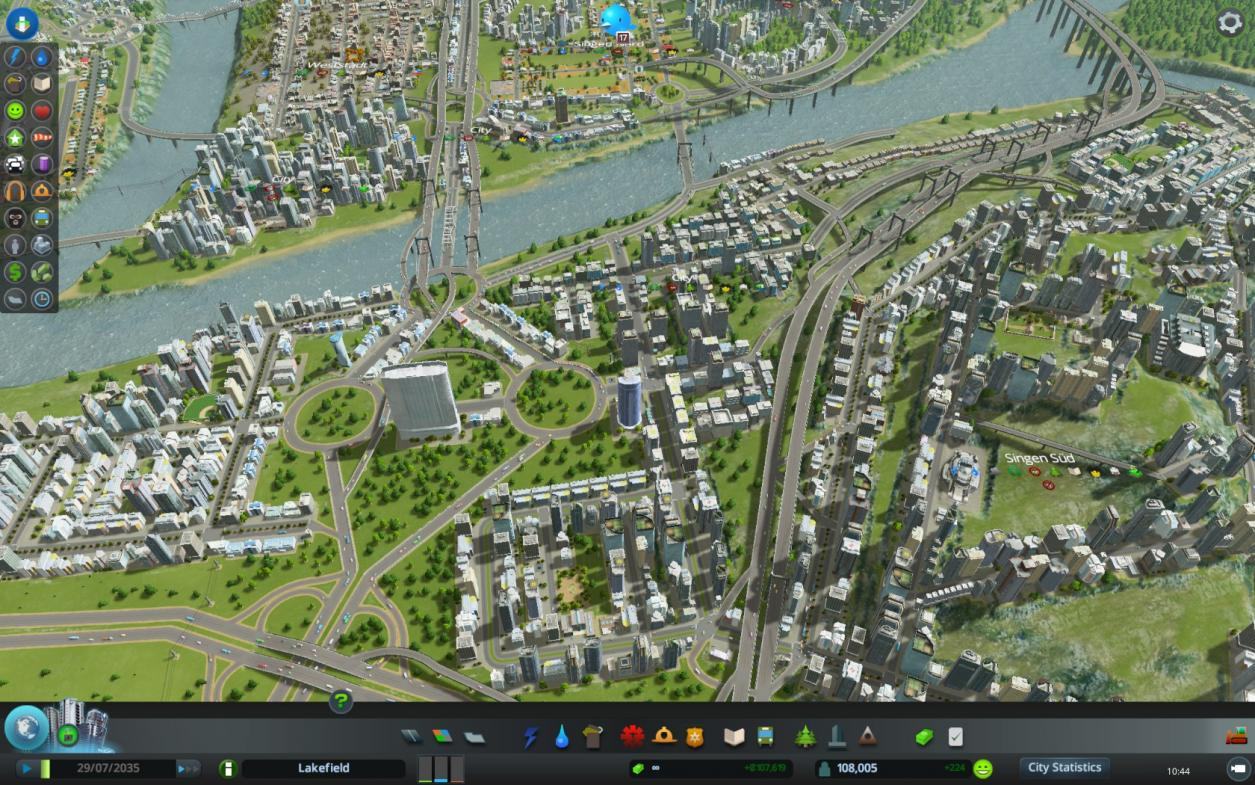Open the advisor help question mark
1255x785 pixels.
tap(341, 701)
